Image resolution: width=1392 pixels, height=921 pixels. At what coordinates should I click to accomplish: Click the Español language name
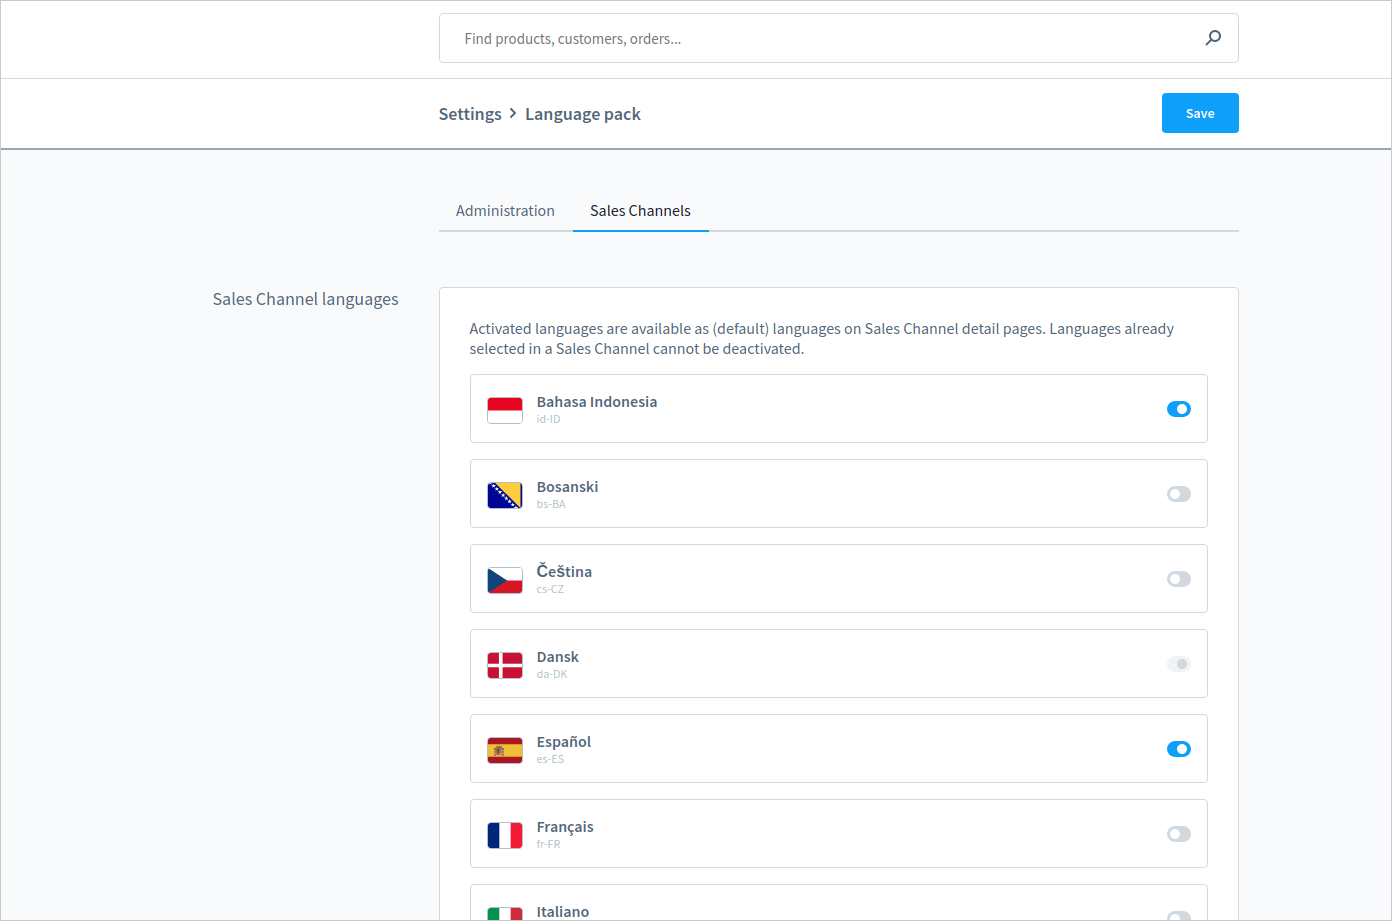pyautogui.click(x=564, y=742)
